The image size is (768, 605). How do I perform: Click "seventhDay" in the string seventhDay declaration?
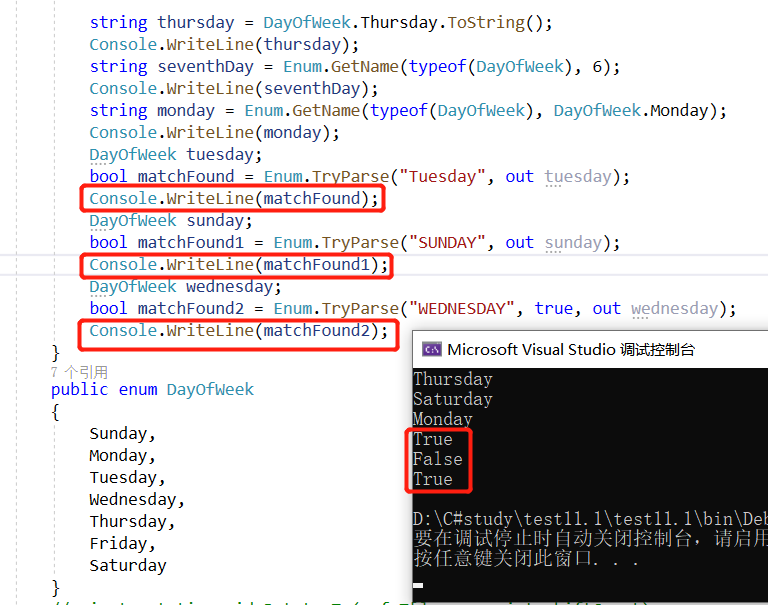[205, 67]
